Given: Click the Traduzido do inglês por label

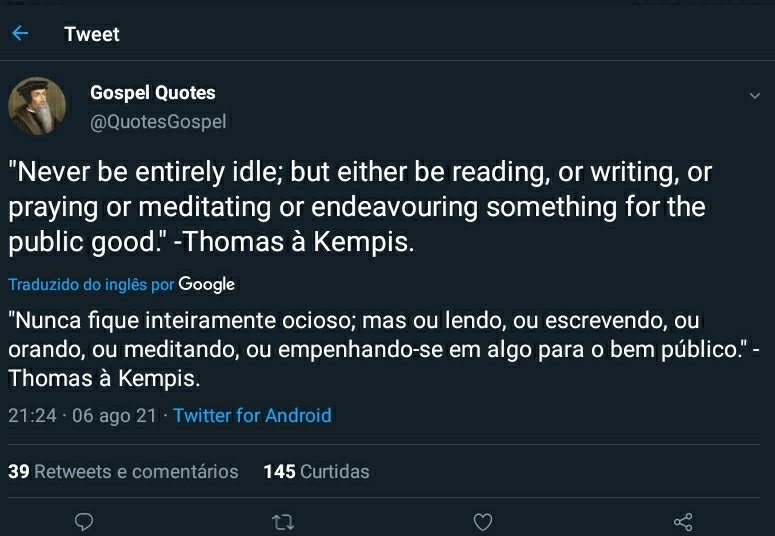Looking at the screenshot, I should [91, 285].
